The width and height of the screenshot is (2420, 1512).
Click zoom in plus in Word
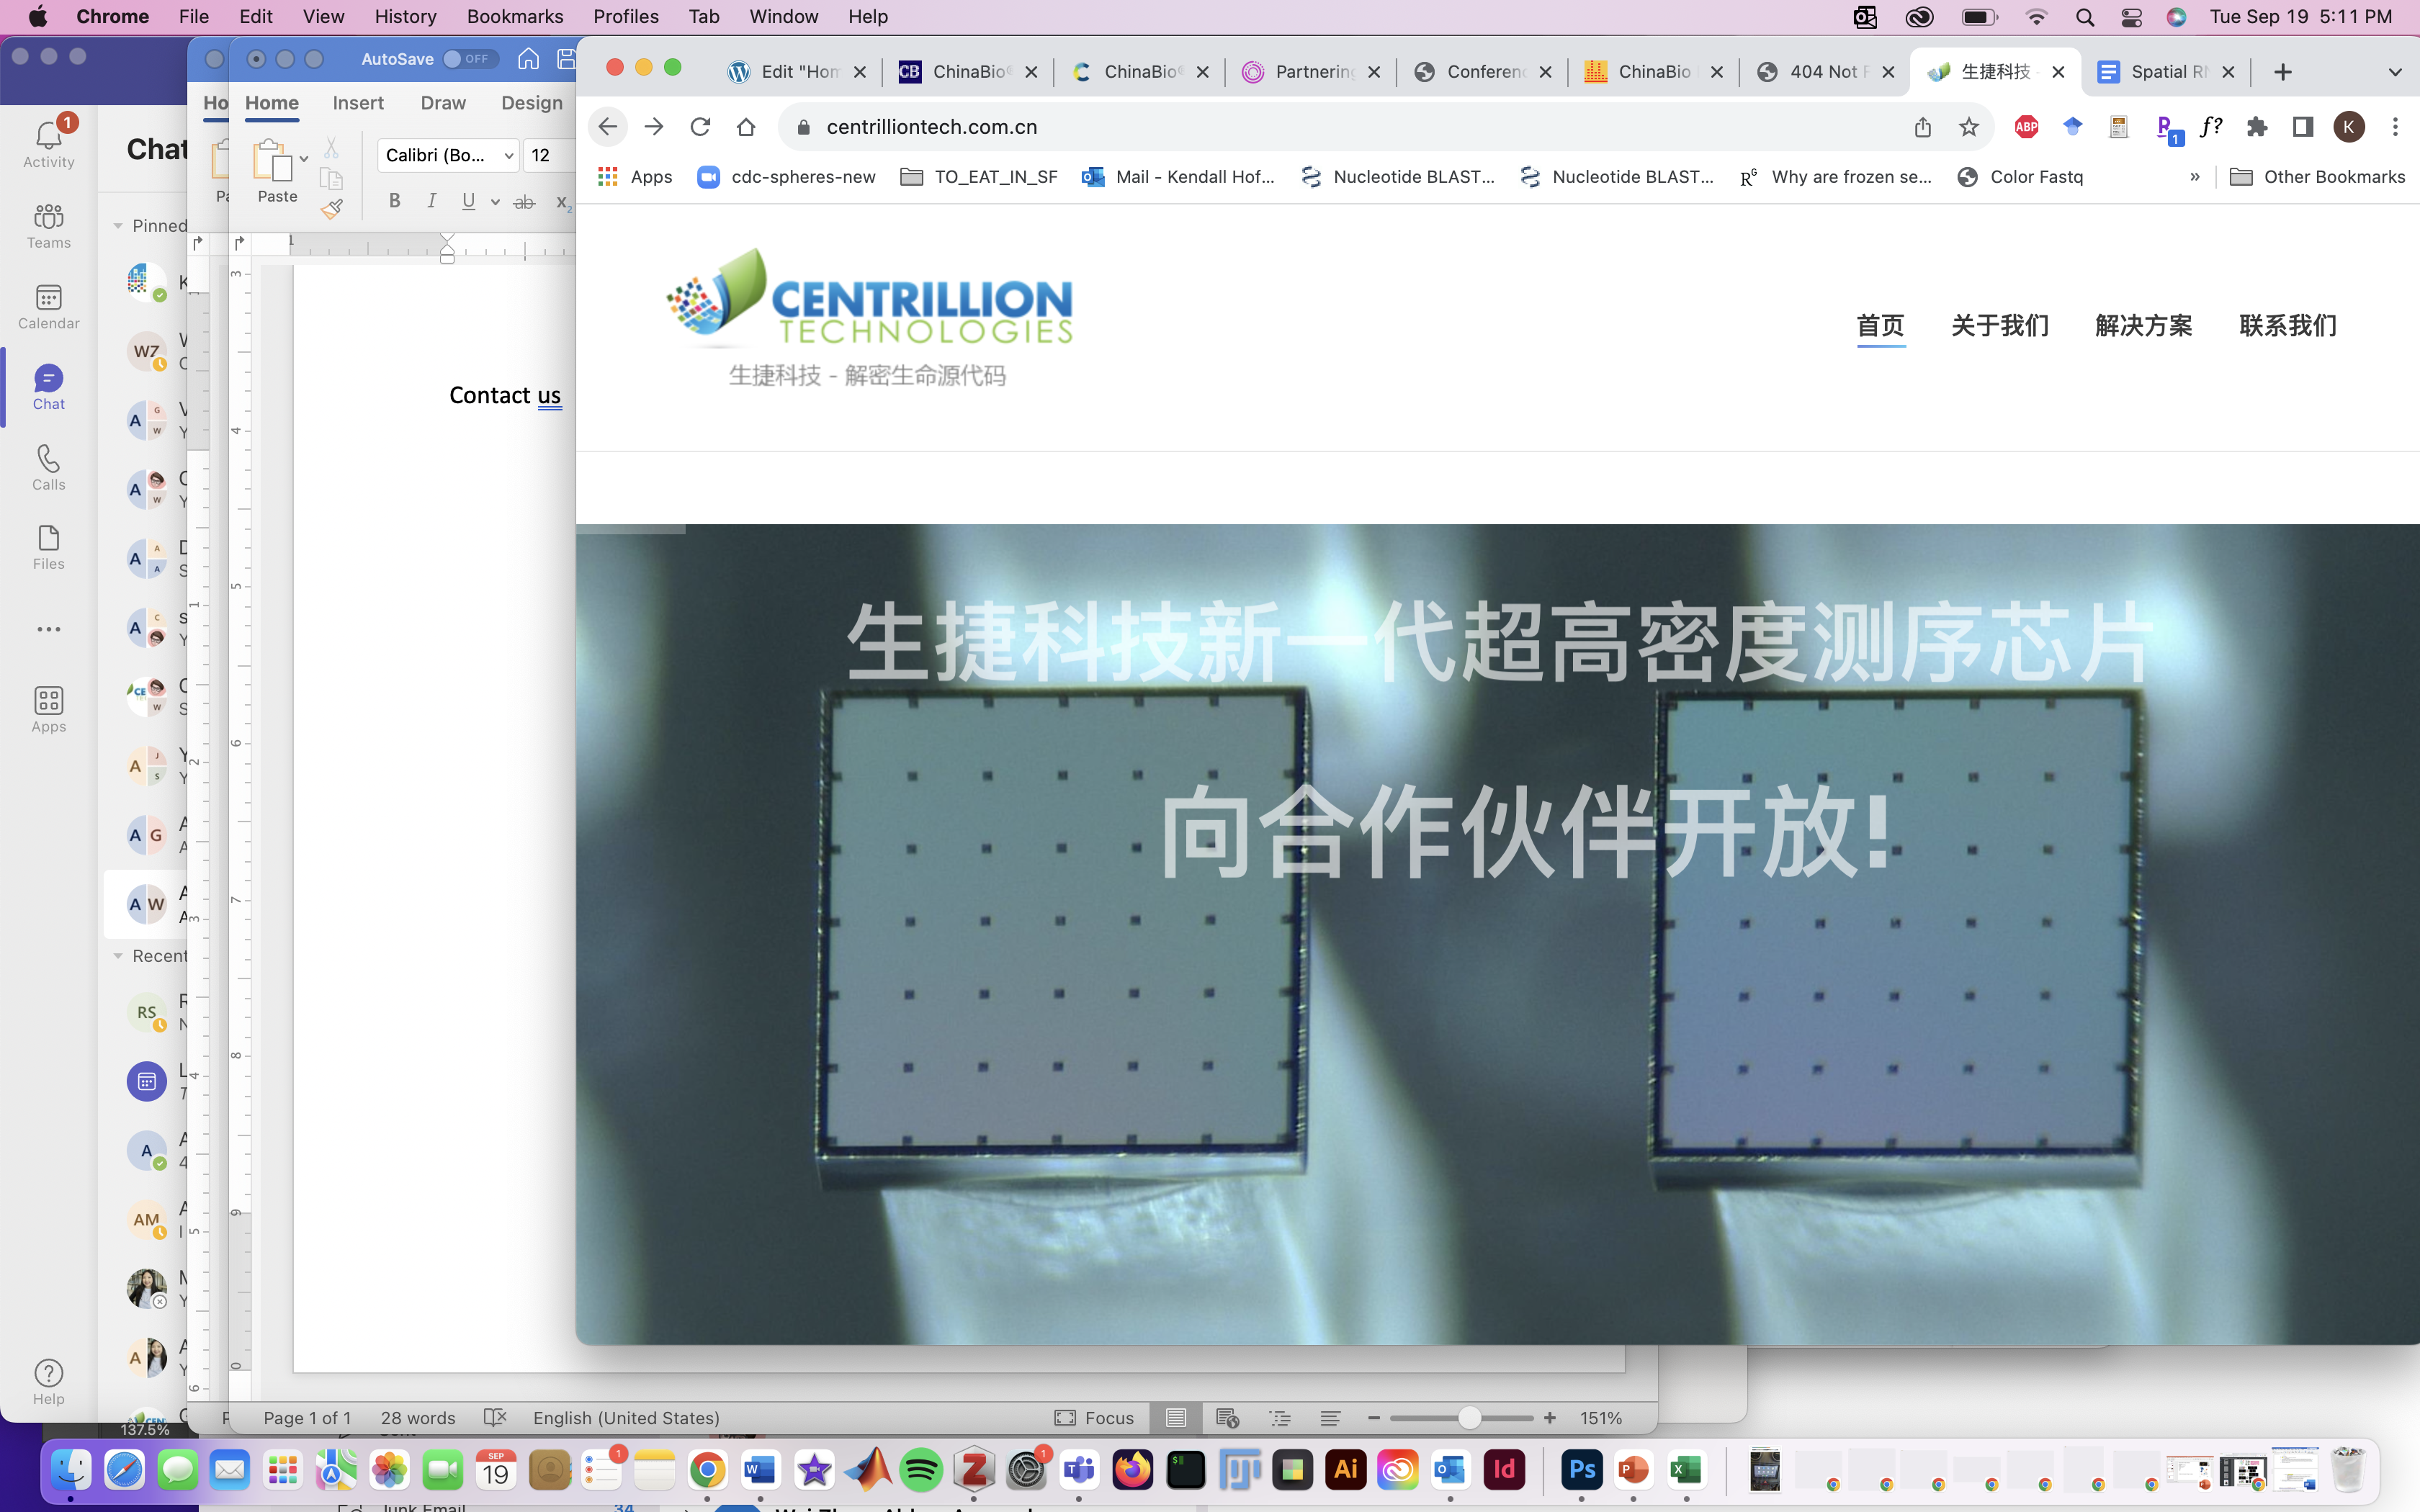point(1550,1418)
